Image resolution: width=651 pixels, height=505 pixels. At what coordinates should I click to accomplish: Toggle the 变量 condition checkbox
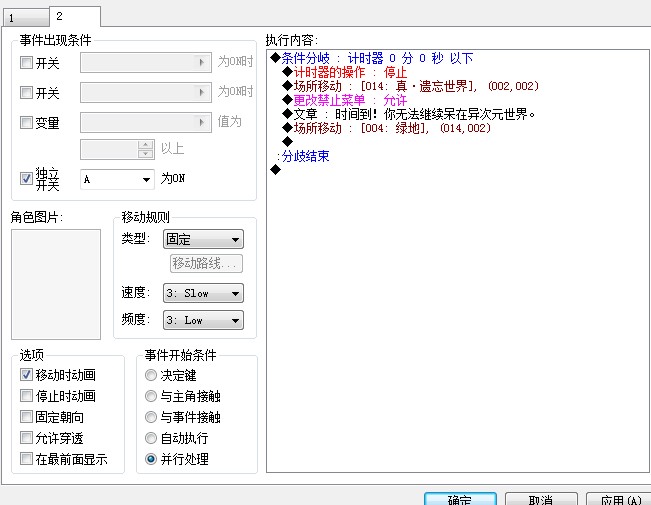[26, 123]
